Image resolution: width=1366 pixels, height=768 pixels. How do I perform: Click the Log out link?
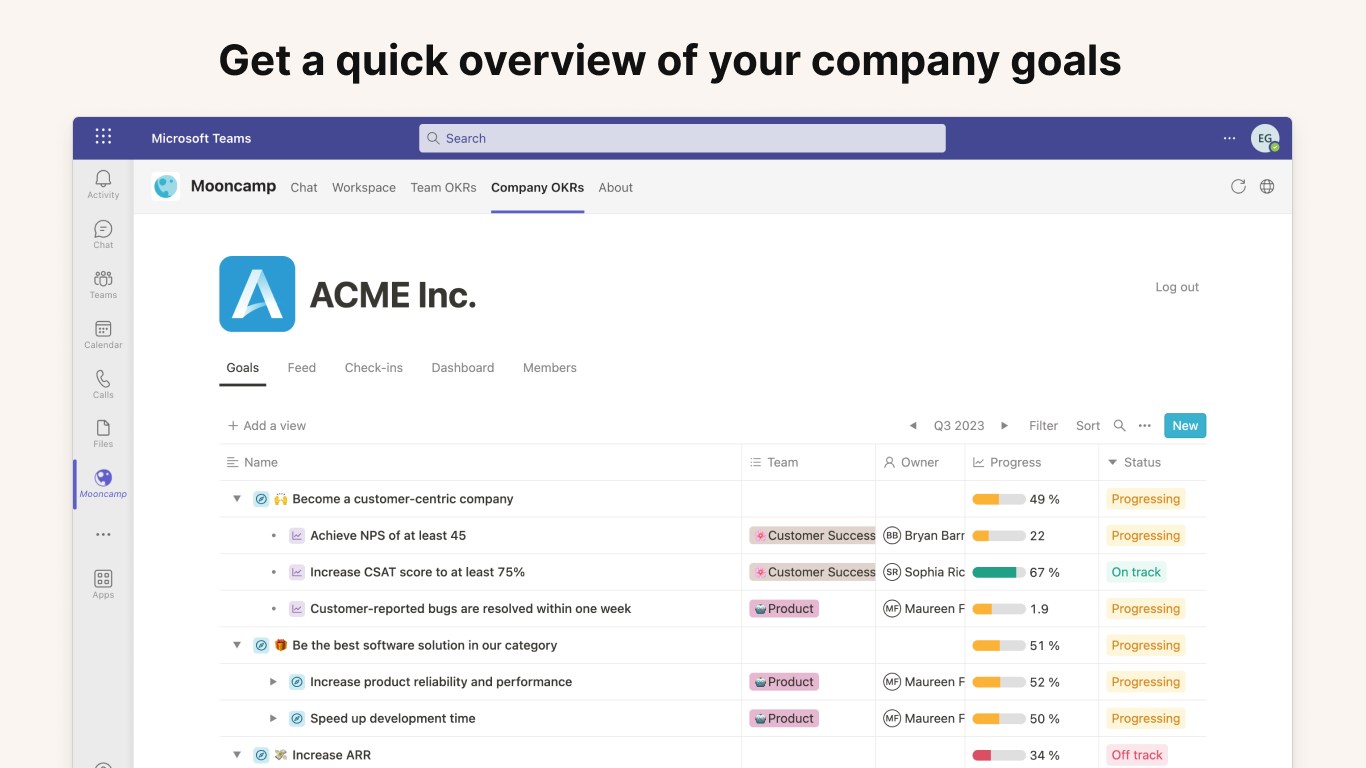tap(1177, 287)
